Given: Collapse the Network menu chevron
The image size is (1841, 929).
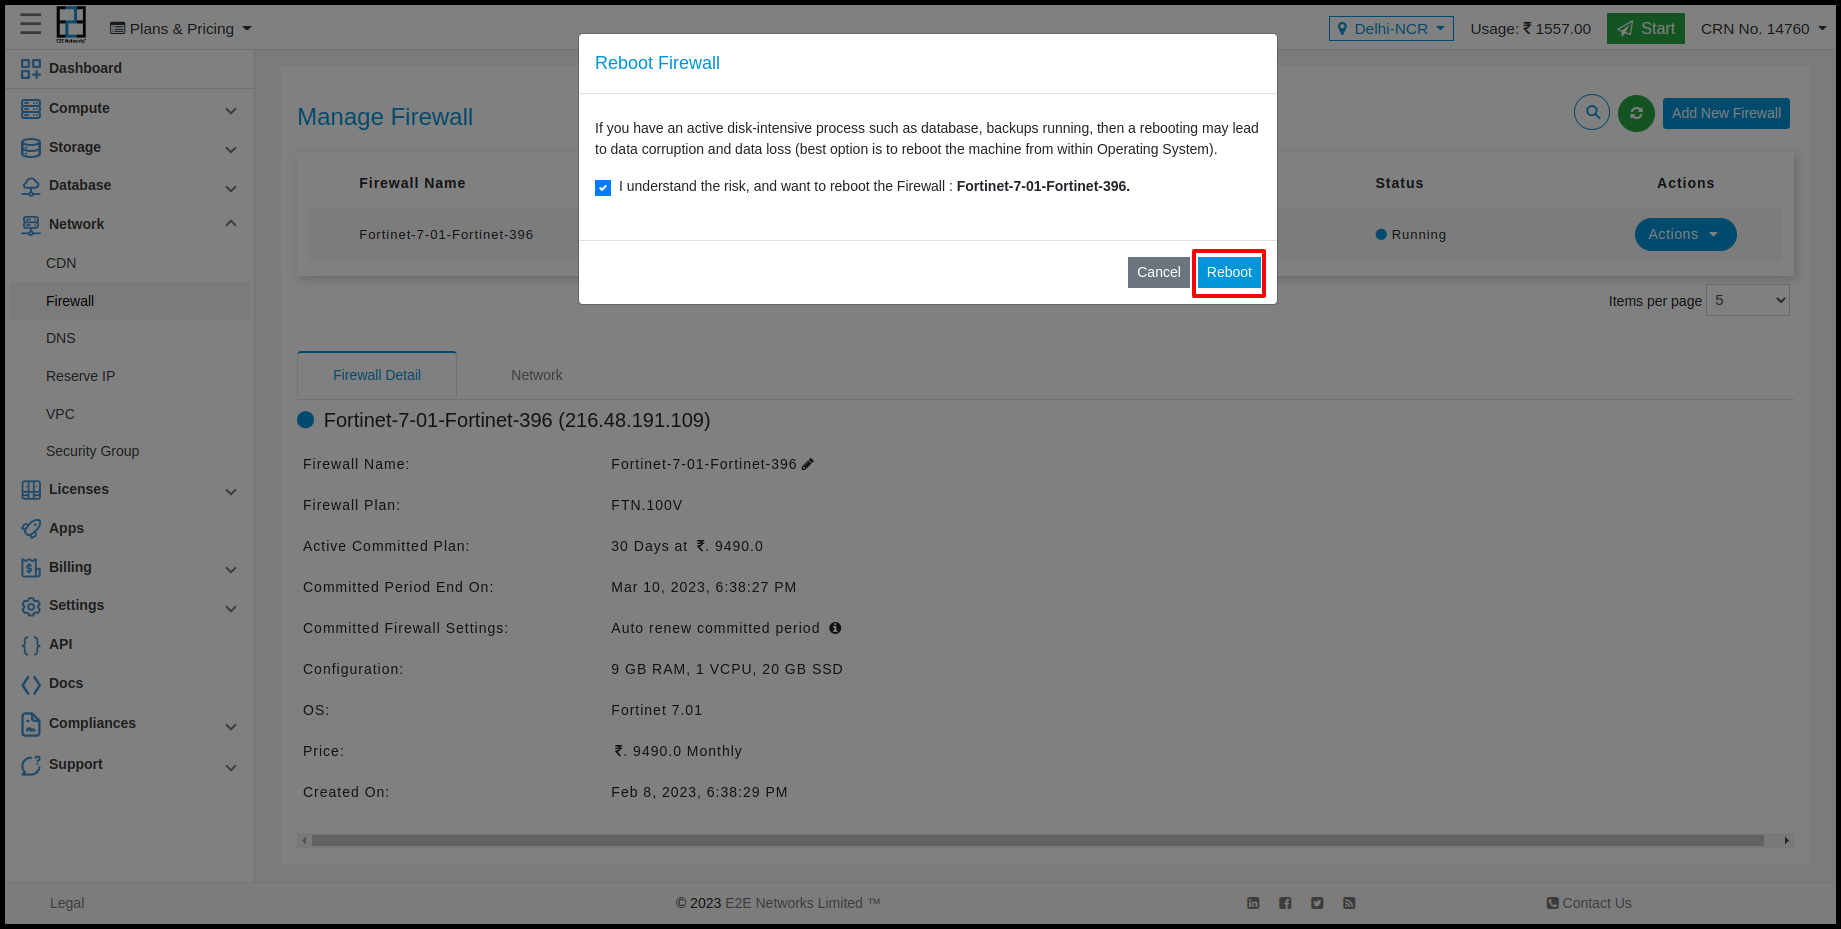Looking at the screenshot, I should (231, 224).
